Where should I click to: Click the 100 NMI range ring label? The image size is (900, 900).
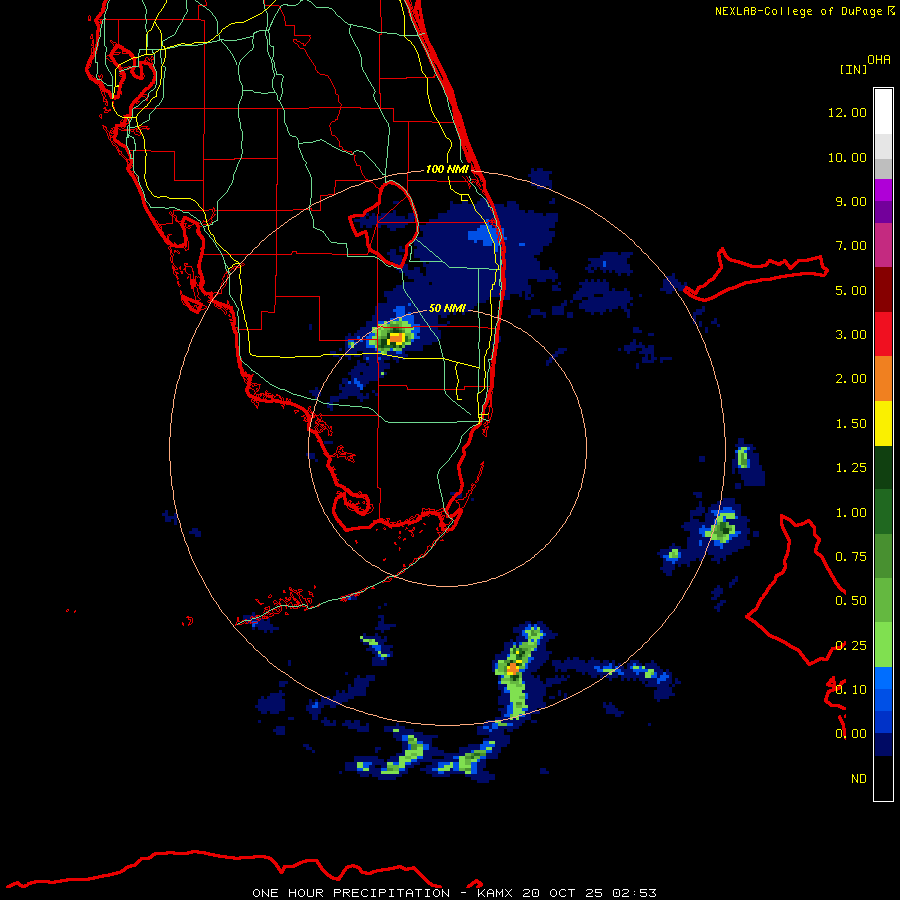447,169
